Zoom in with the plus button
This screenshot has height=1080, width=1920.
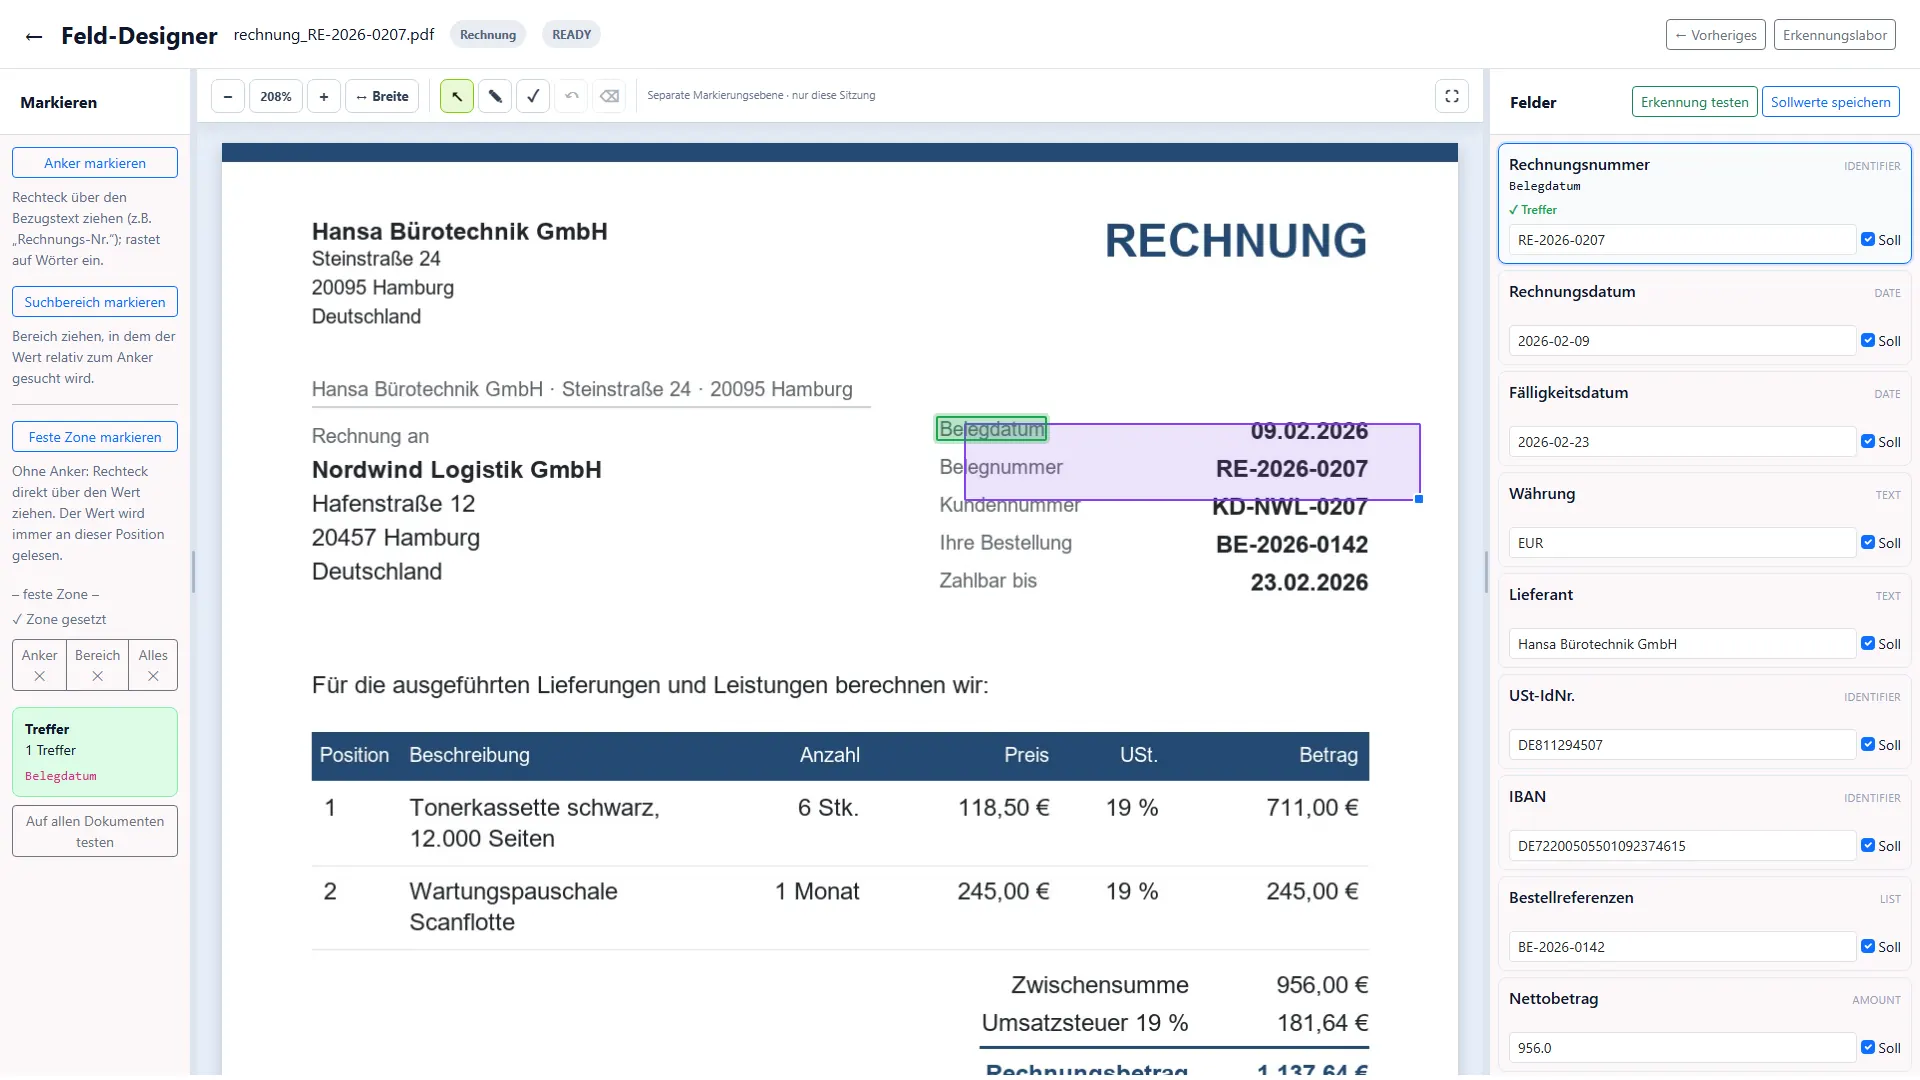324,96
